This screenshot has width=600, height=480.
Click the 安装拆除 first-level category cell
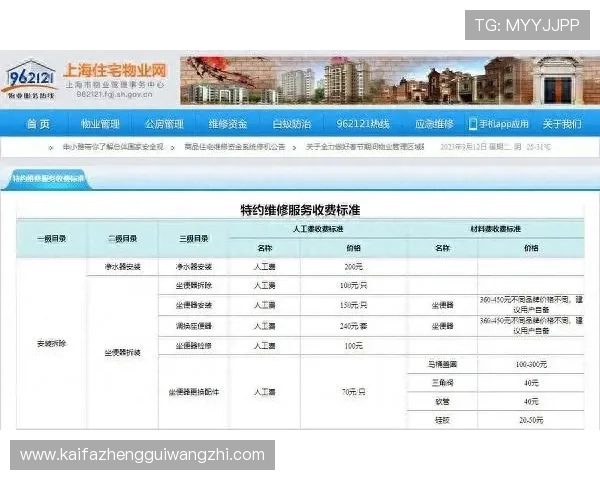pyautogui.click(x=52, y=343)
